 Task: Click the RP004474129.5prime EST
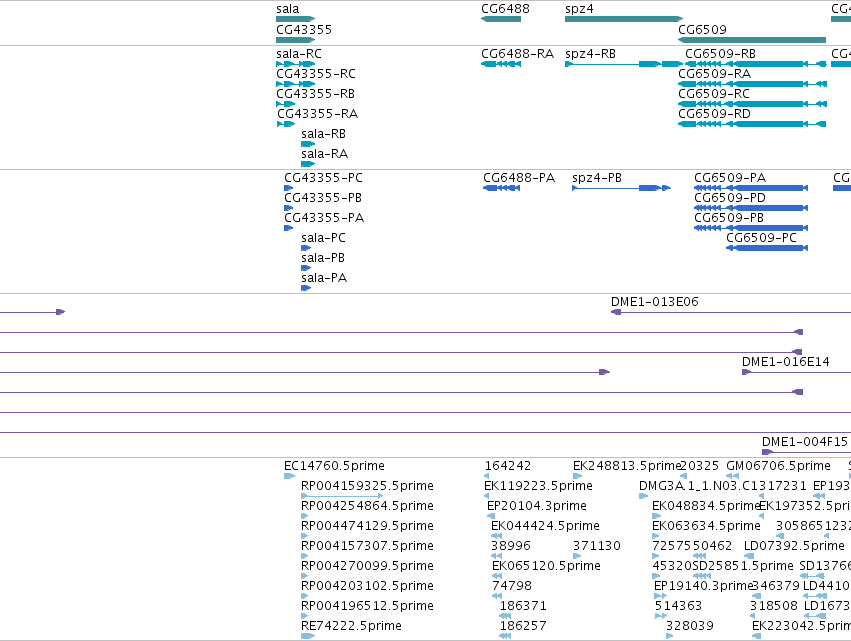(x=304, y=536)
